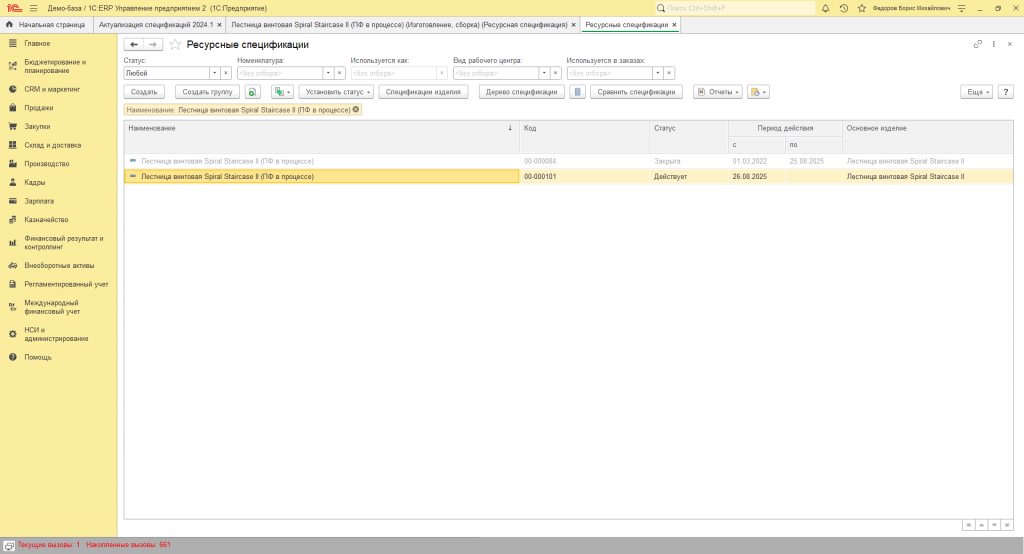Open notifications bell icon

point(825,8)
